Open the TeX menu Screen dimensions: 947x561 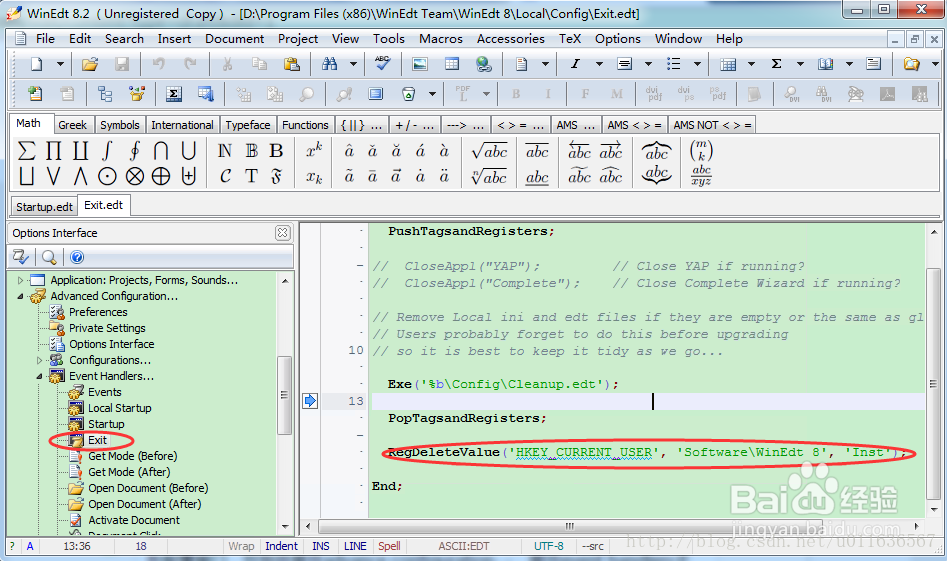[x=570, y=39]
